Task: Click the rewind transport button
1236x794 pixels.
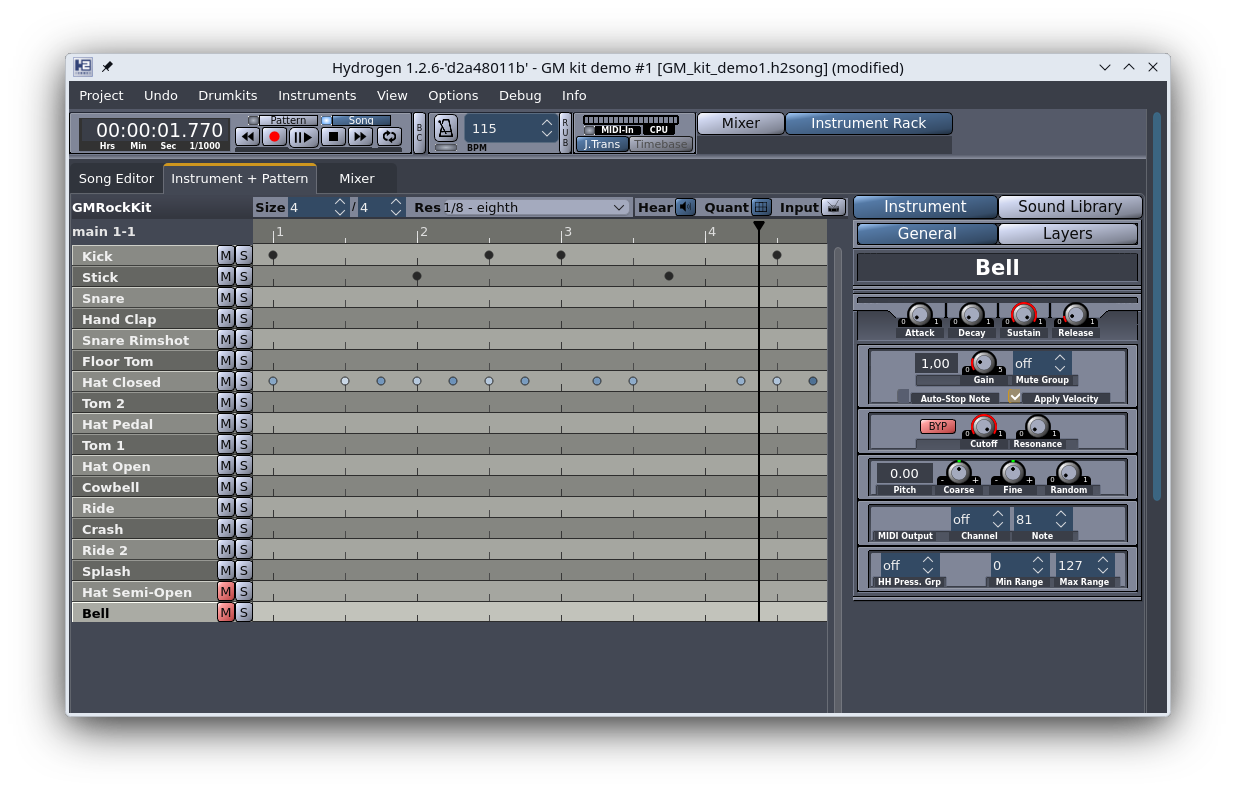Action: click(247, 136)
